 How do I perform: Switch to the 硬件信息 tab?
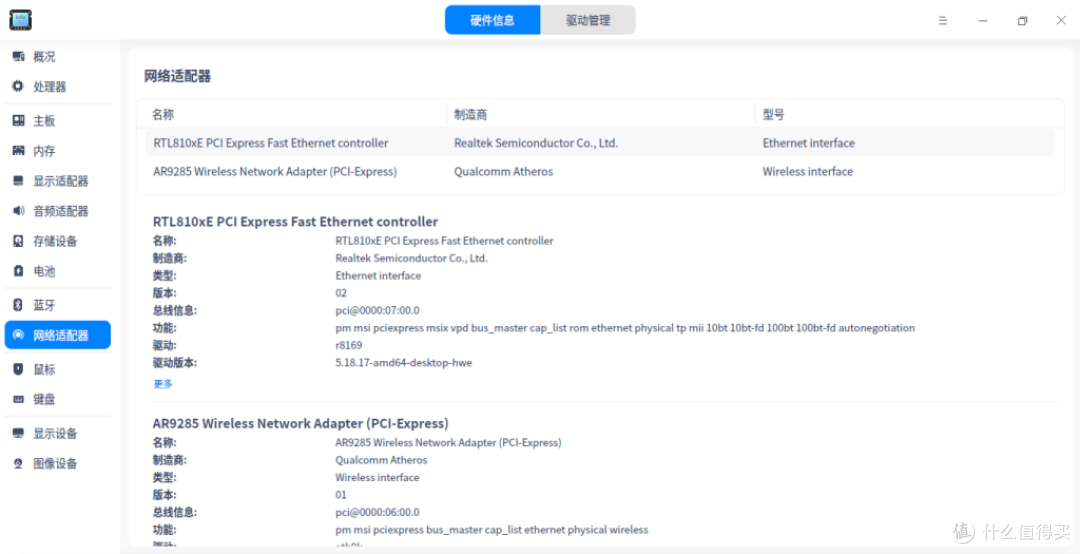coord(492,20)
